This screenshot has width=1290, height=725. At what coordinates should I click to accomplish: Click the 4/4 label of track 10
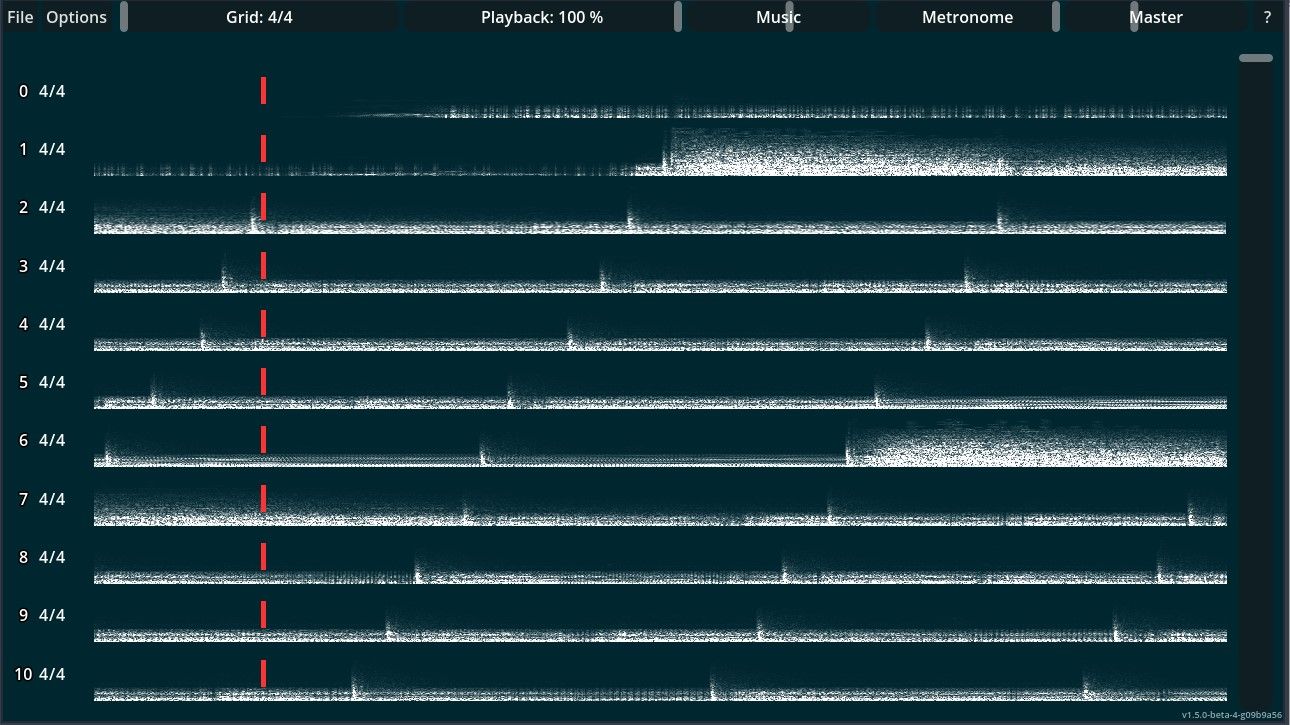(50, 673)
